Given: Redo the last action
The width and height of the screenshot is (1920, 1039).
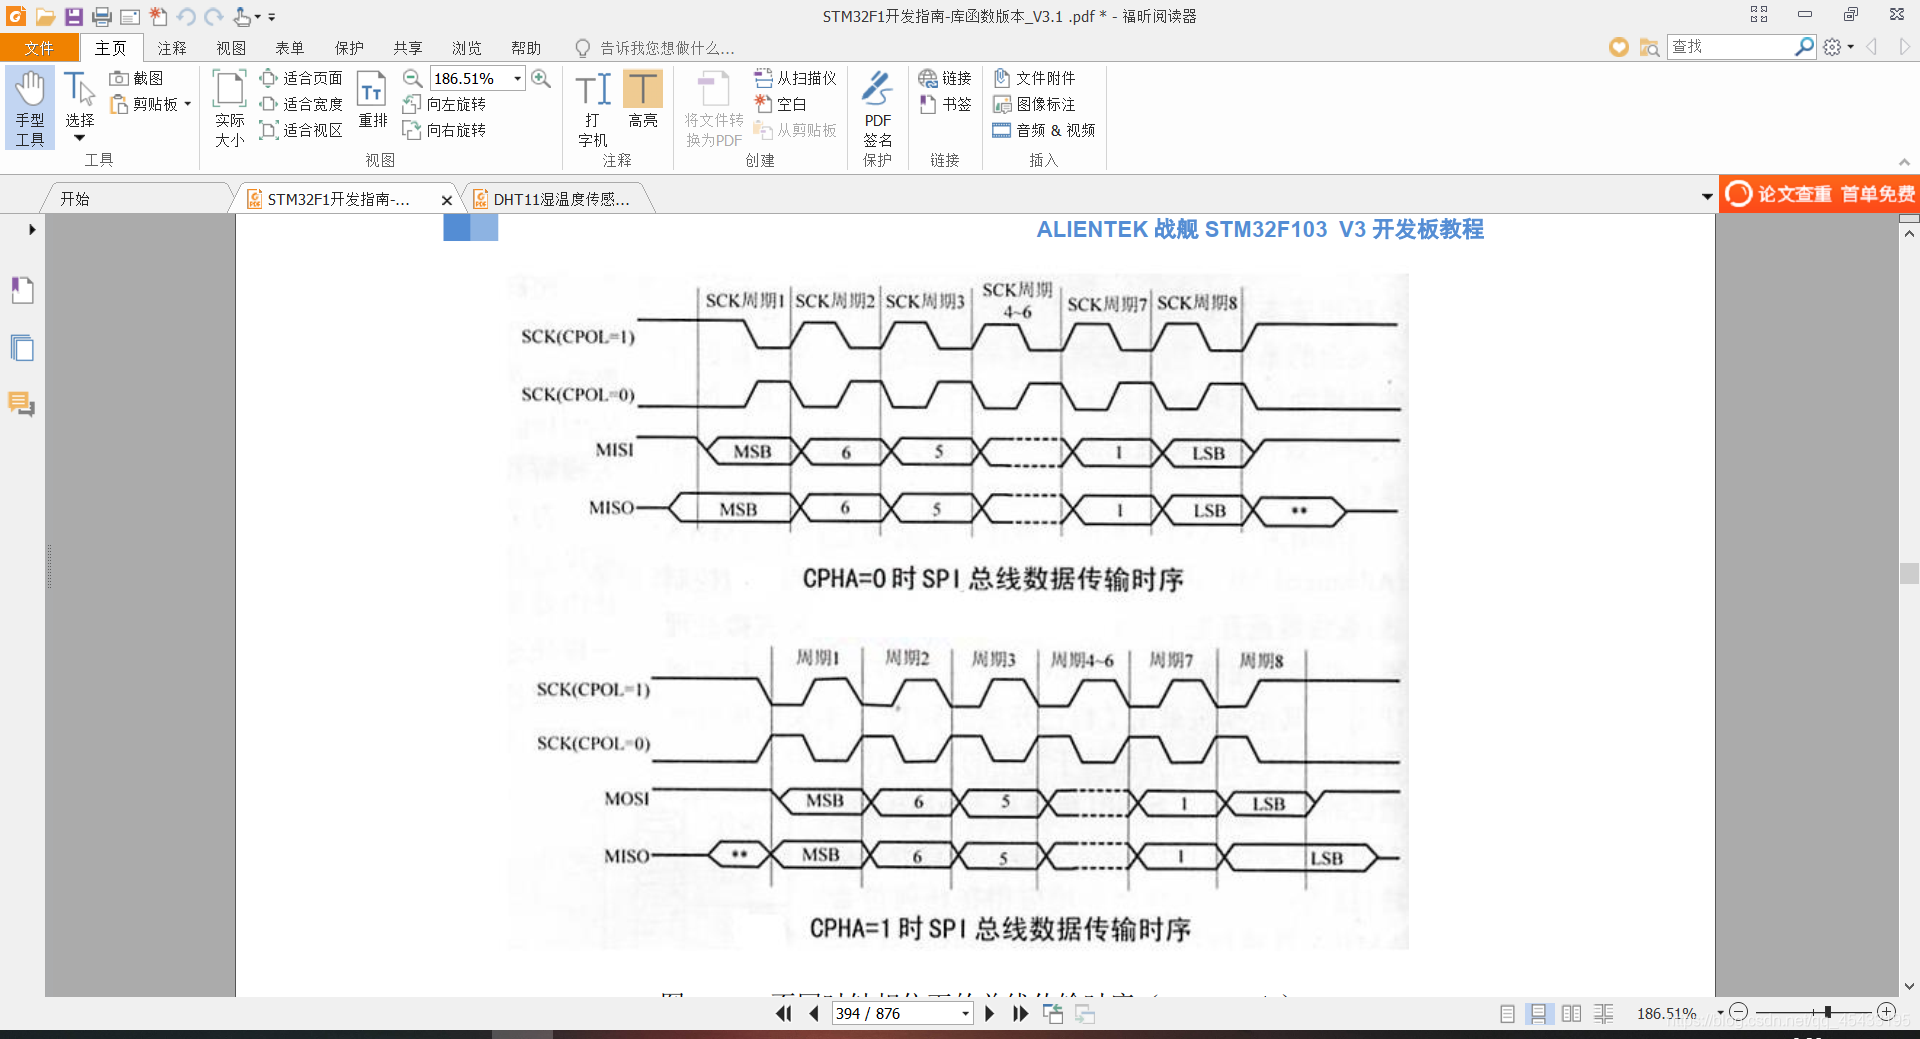Looking at the screenshot, I should point(213,16).
